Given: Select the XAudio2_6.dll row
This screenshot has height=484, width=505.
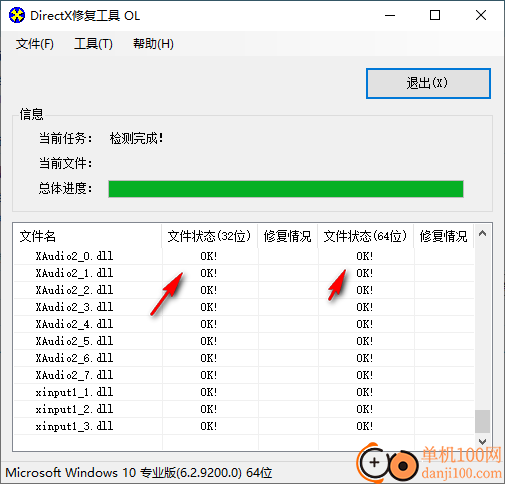Looking at the screenshot, I should click(244, 358).
